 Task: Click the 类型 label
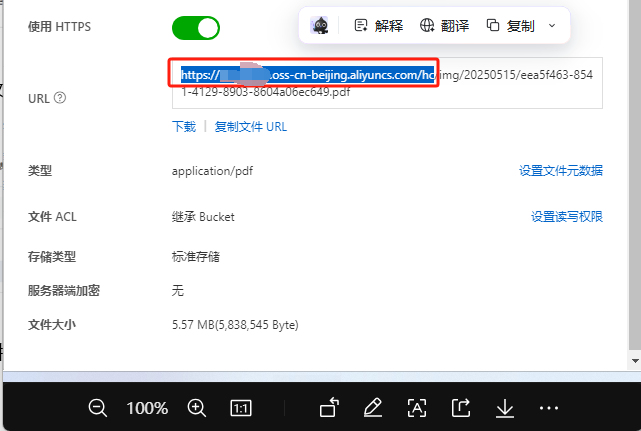[40, 171]
